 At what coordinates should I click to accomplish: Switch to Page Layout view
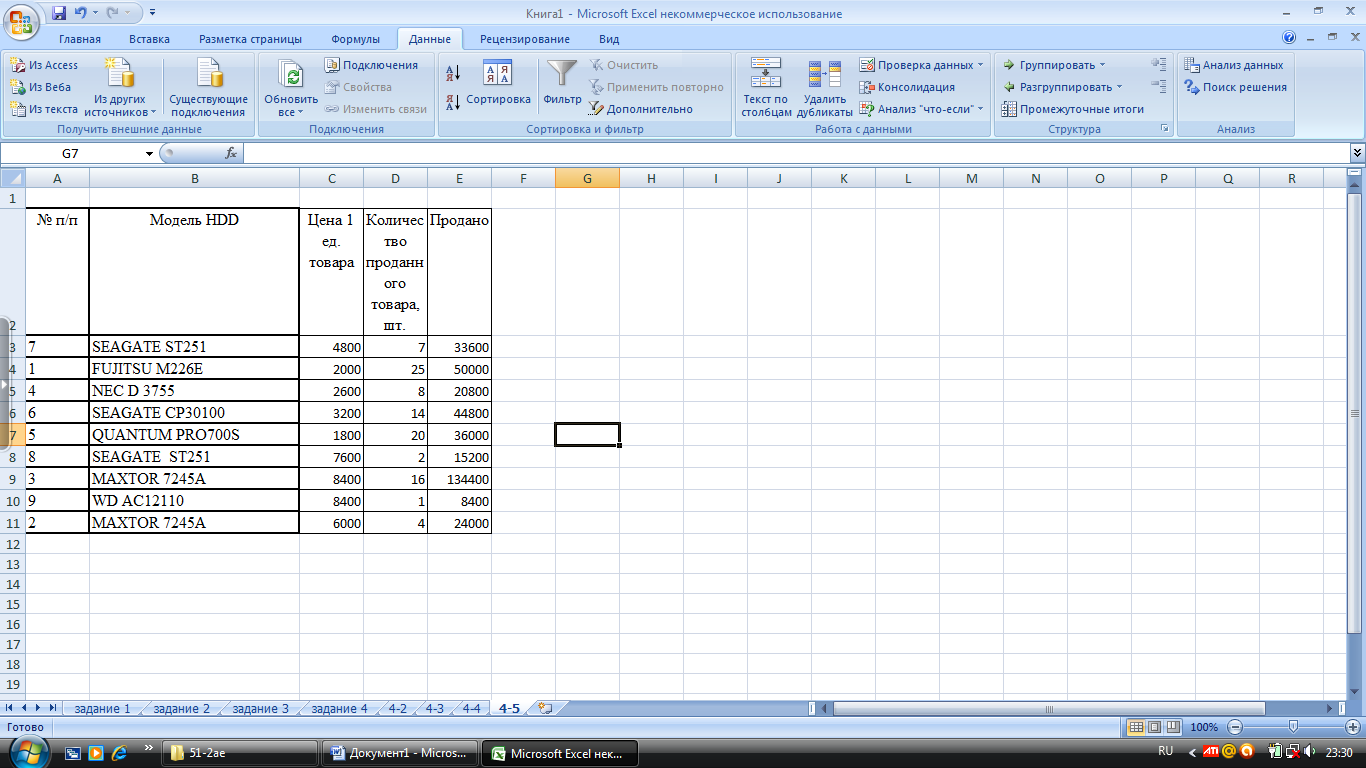[1154, 727]
